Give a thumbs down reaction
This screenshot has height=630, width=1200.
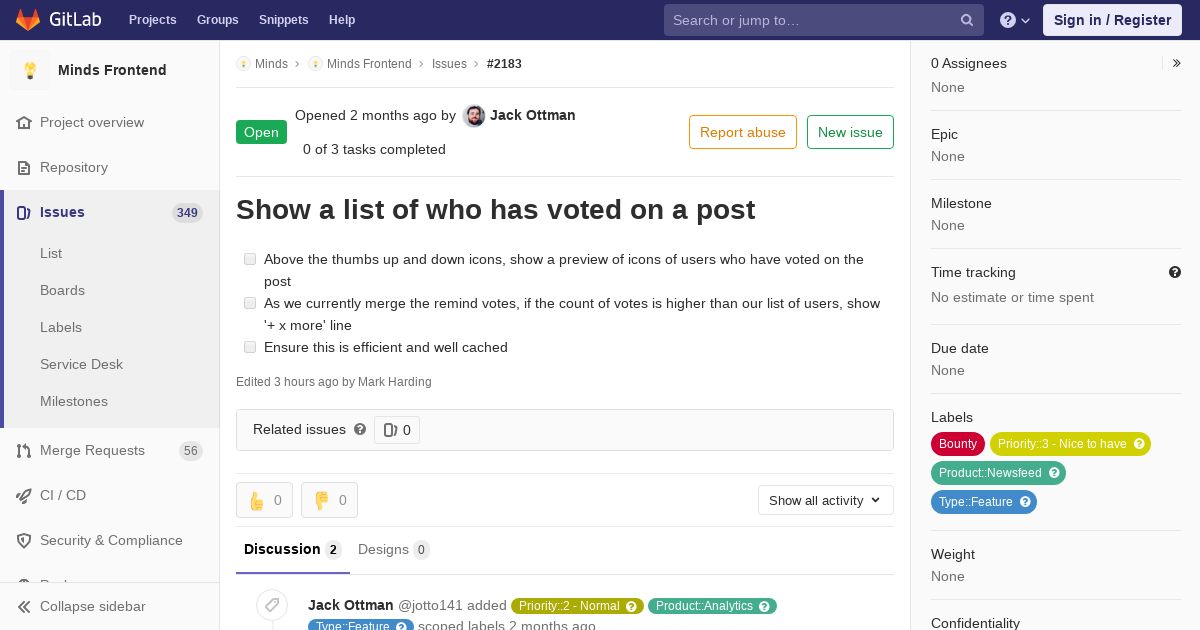click(329, 500)
